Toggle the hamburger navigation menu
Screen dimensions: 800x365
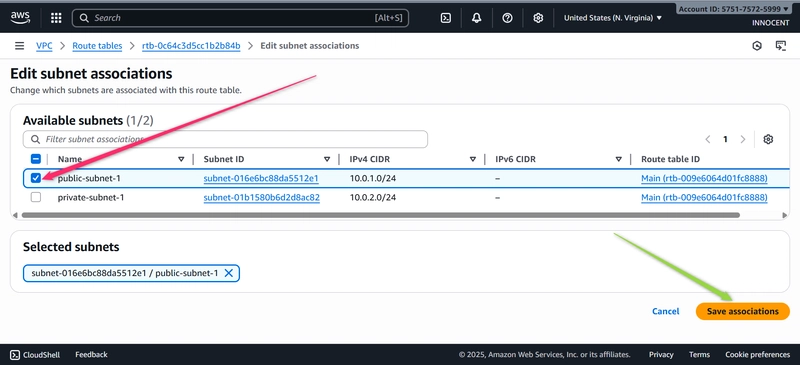click(19, 46)
